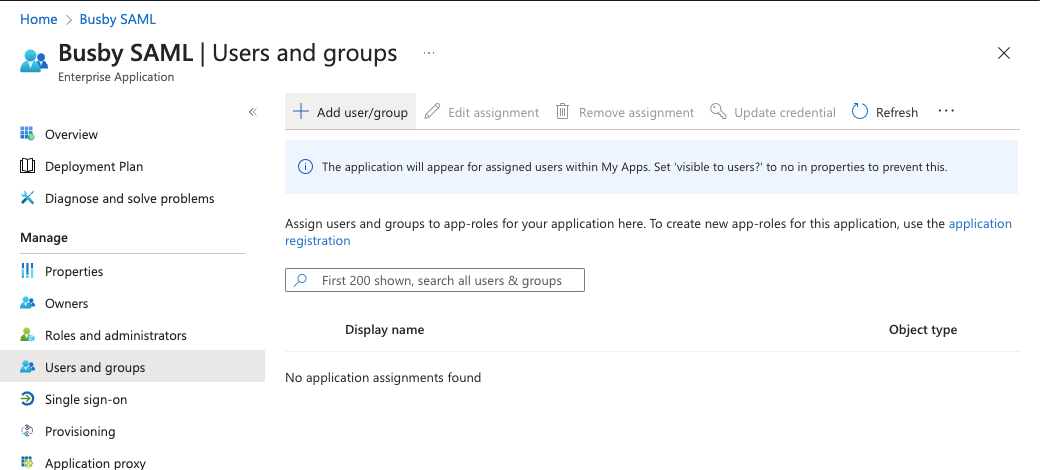Open the ellipsis menu next to the page title
Image resolution: width=1040 pixels, height=470 pixels.
(429, 53)
